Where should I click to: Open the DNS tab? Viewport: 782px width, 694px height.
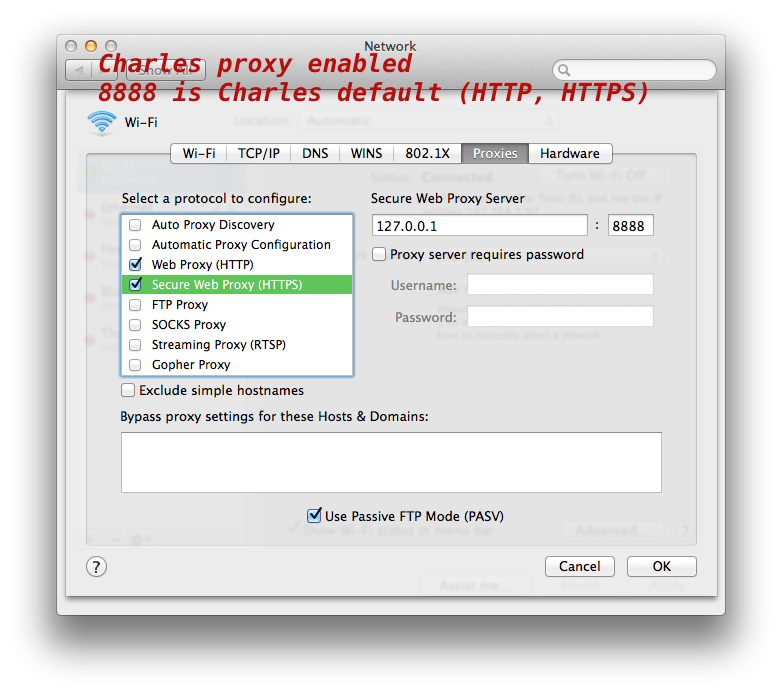(315, 153)
